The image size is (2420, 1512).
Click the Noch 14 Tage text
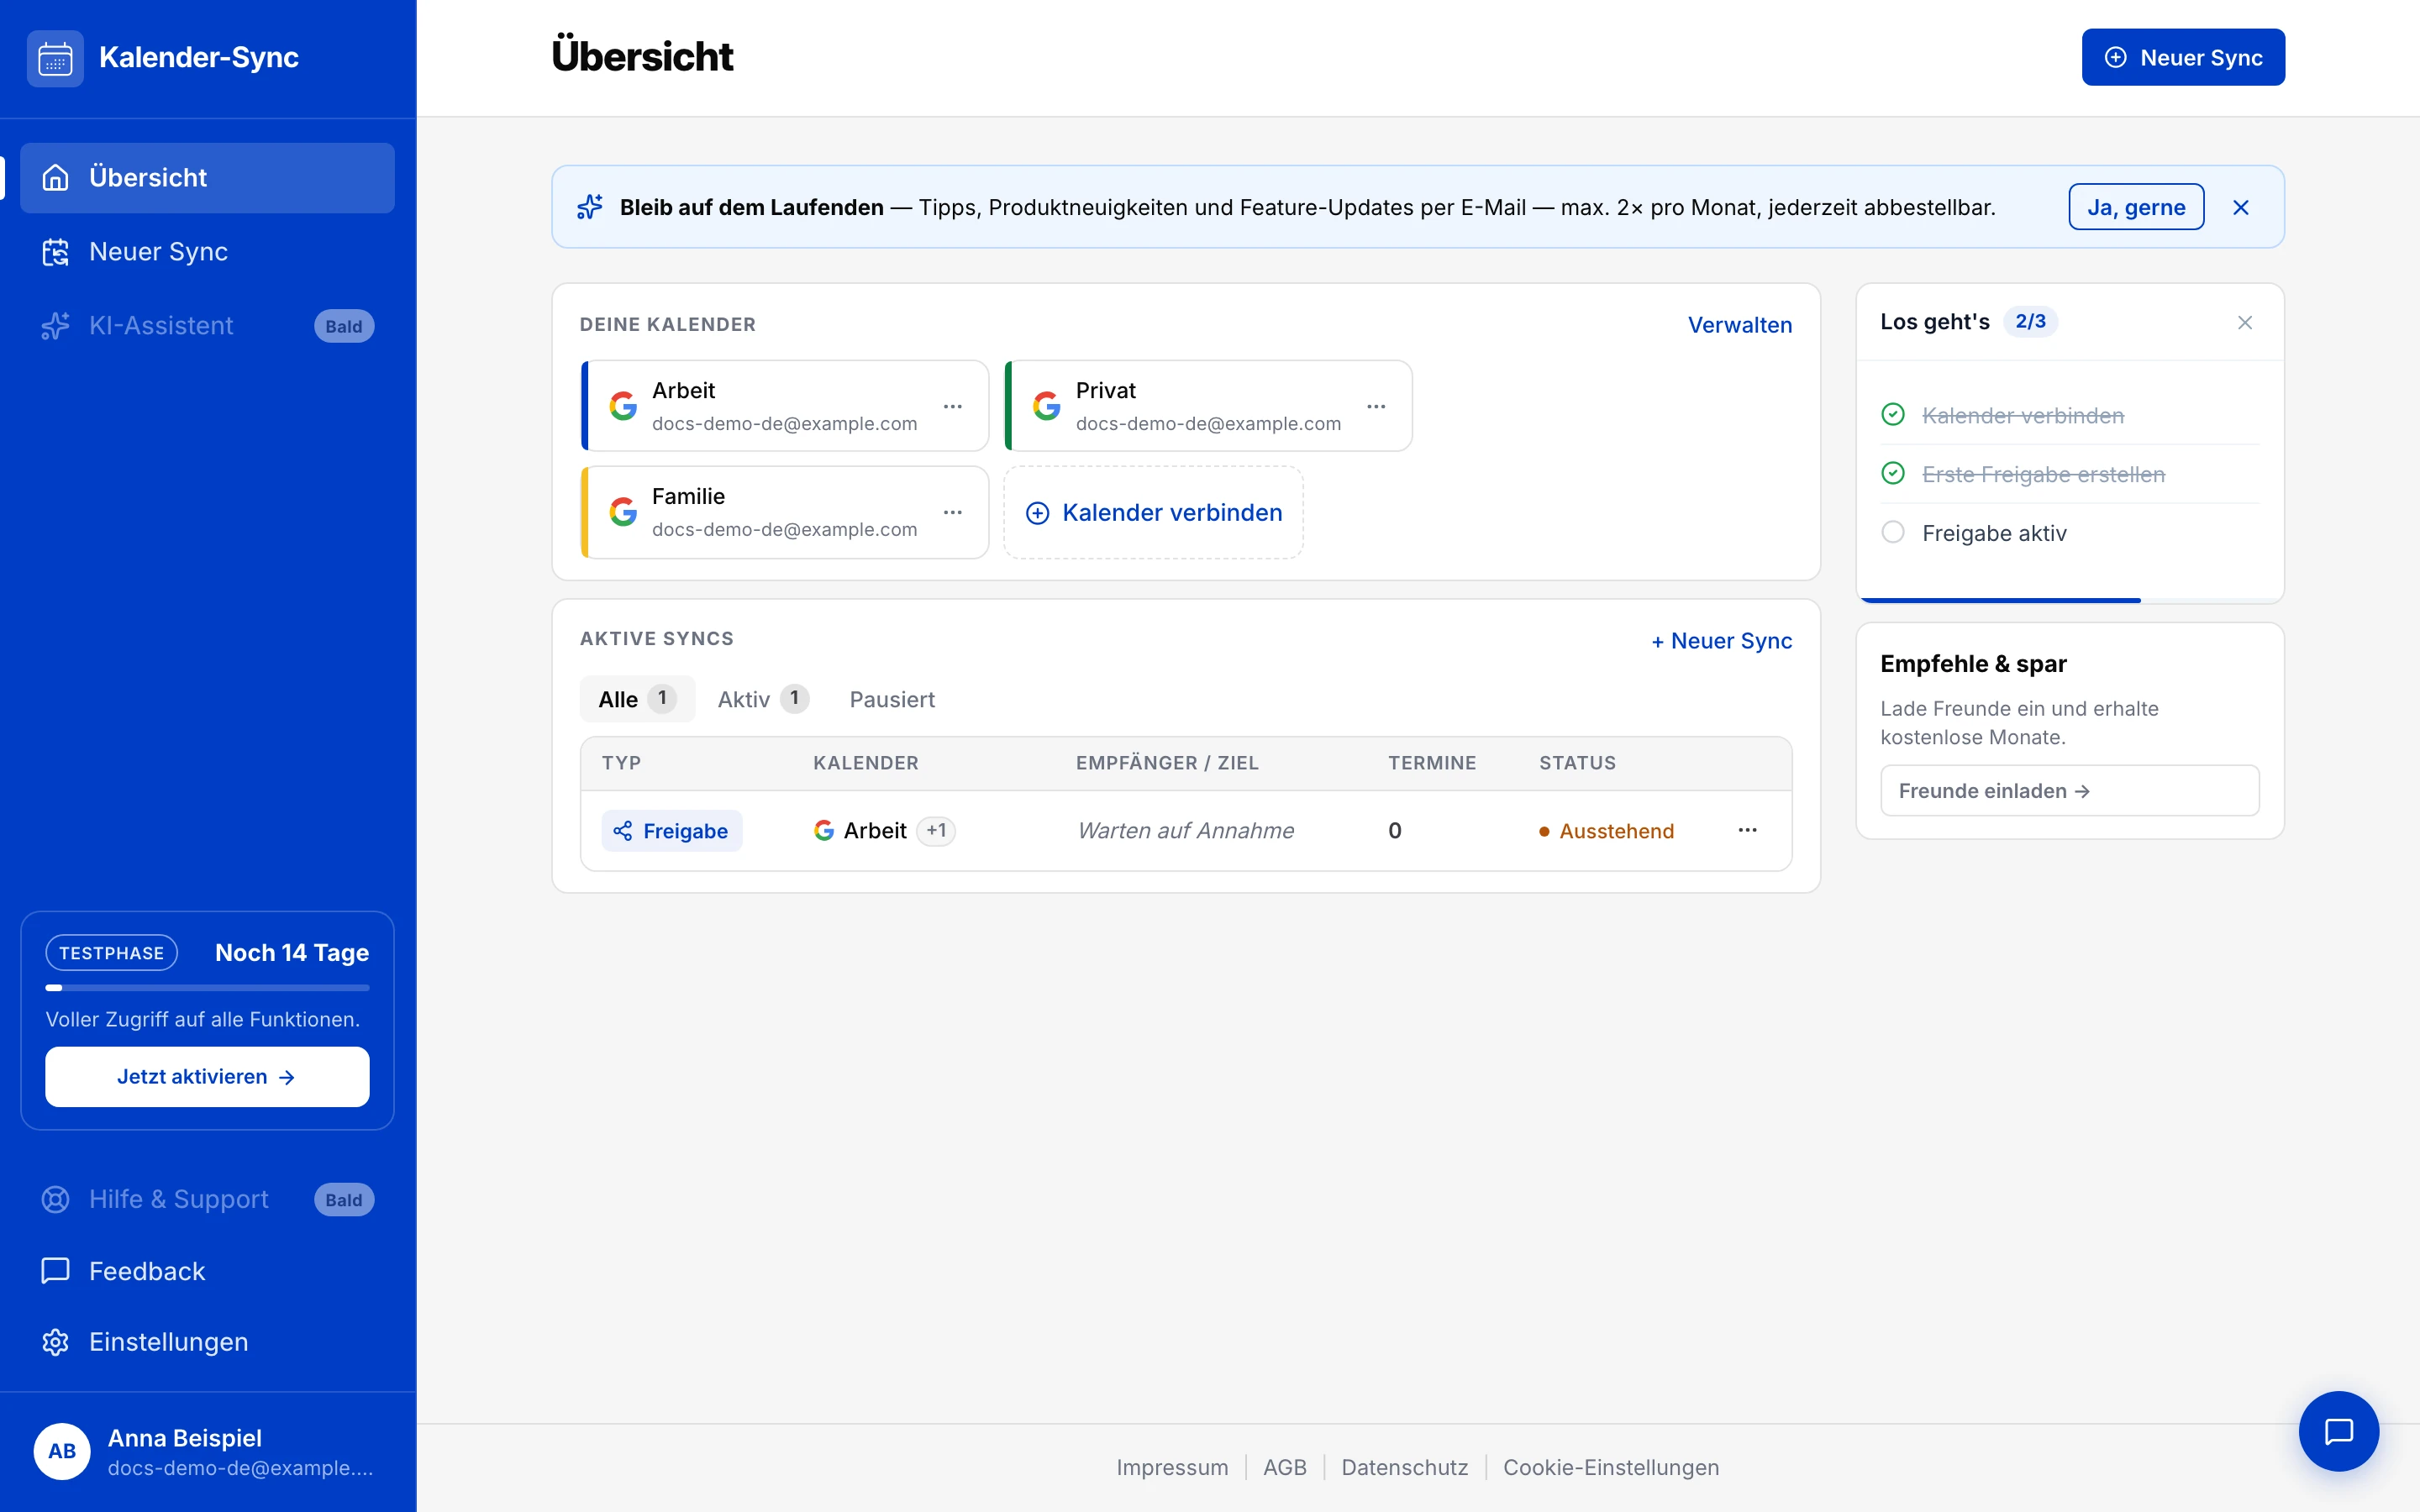point(292,953)
